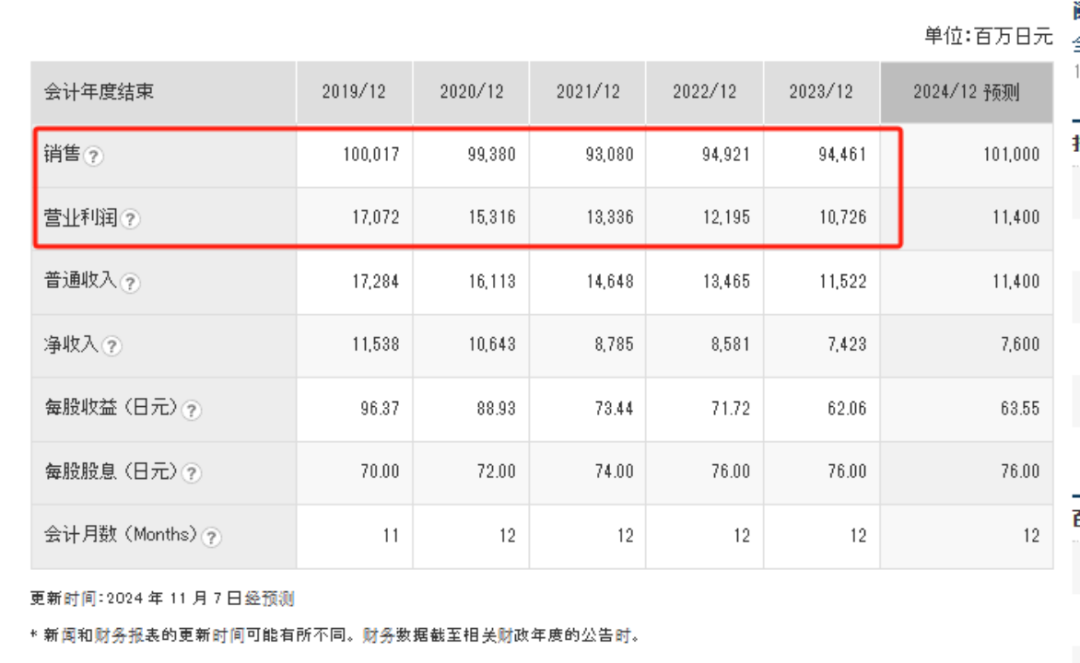
Task: Click the ordinary income value 11,522
Action: click(x=842, y=282)
